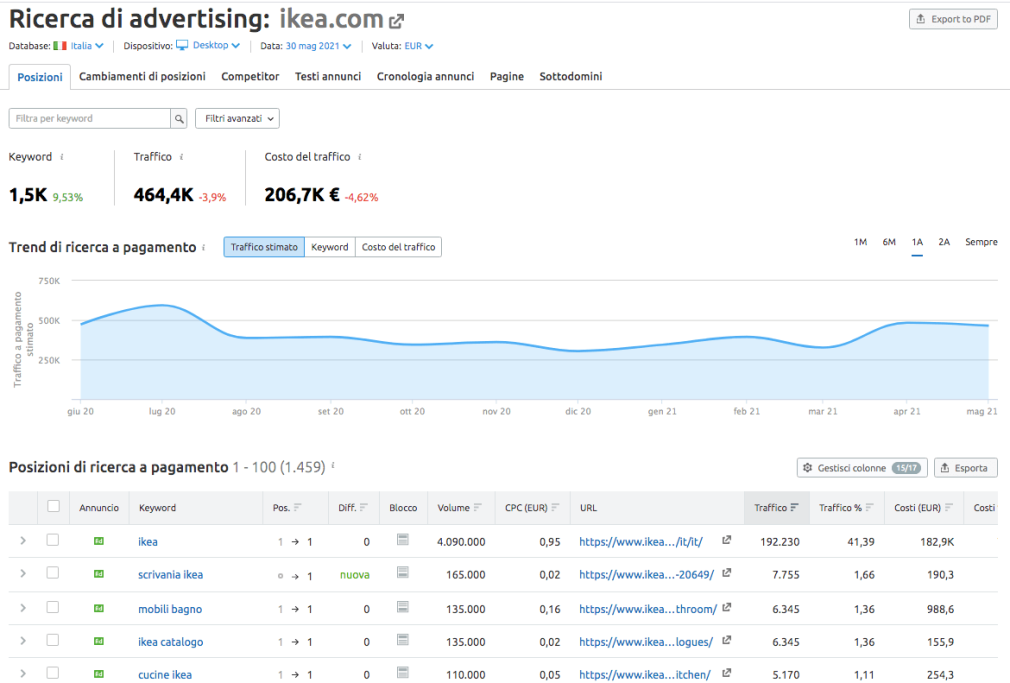Screen dimensions: 1010x683
Task: Open ikea.com external link icon
Action: (397, 20)
